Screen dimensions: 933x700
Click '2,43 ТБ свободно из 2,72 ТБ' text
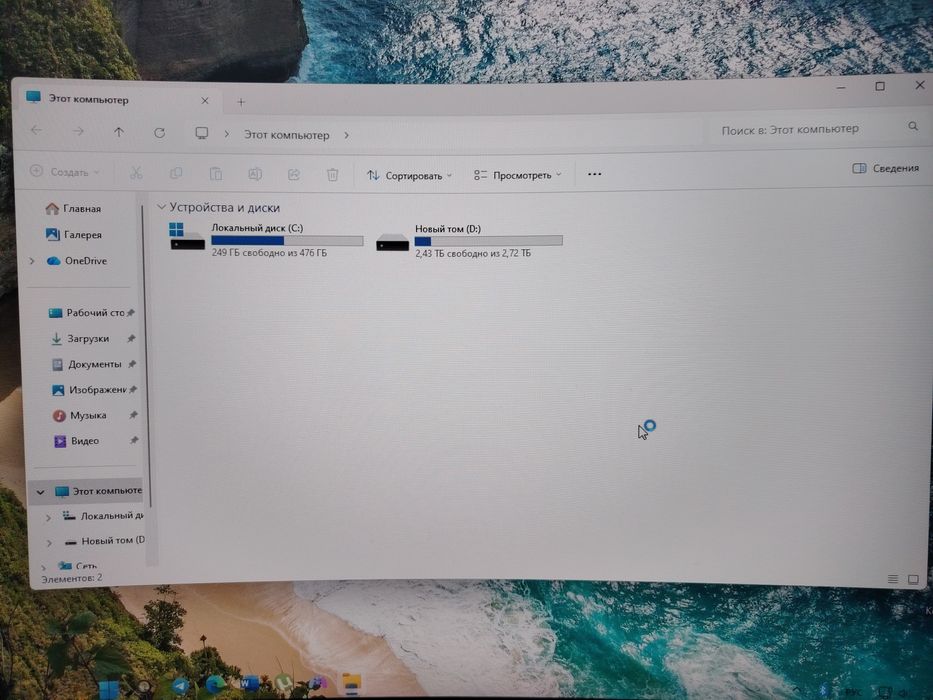click(x=473, y=254)
